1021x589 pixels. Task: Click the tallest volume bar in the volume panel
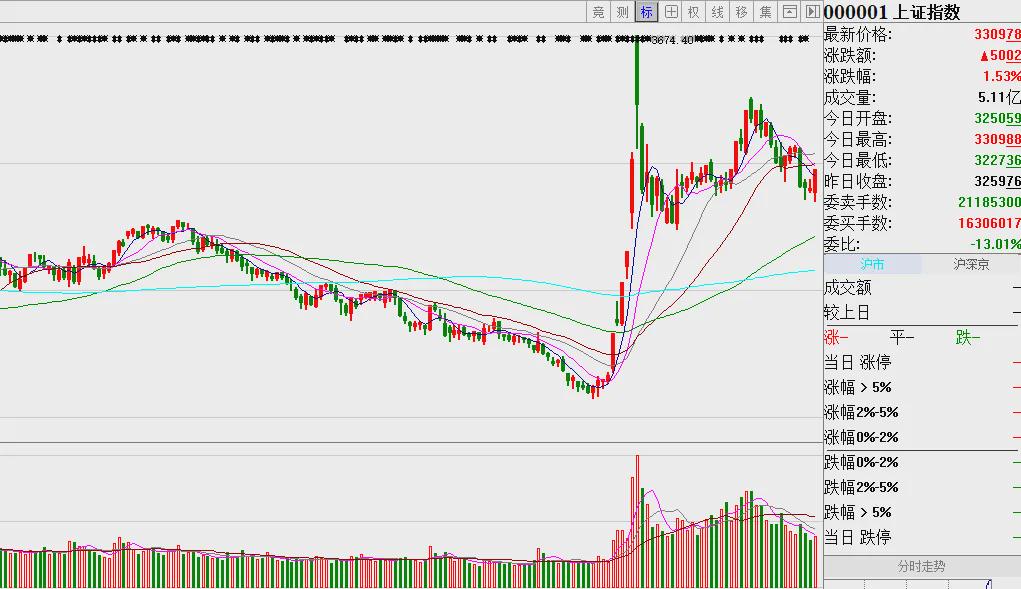pyautogui.click(x=637, y=522)
